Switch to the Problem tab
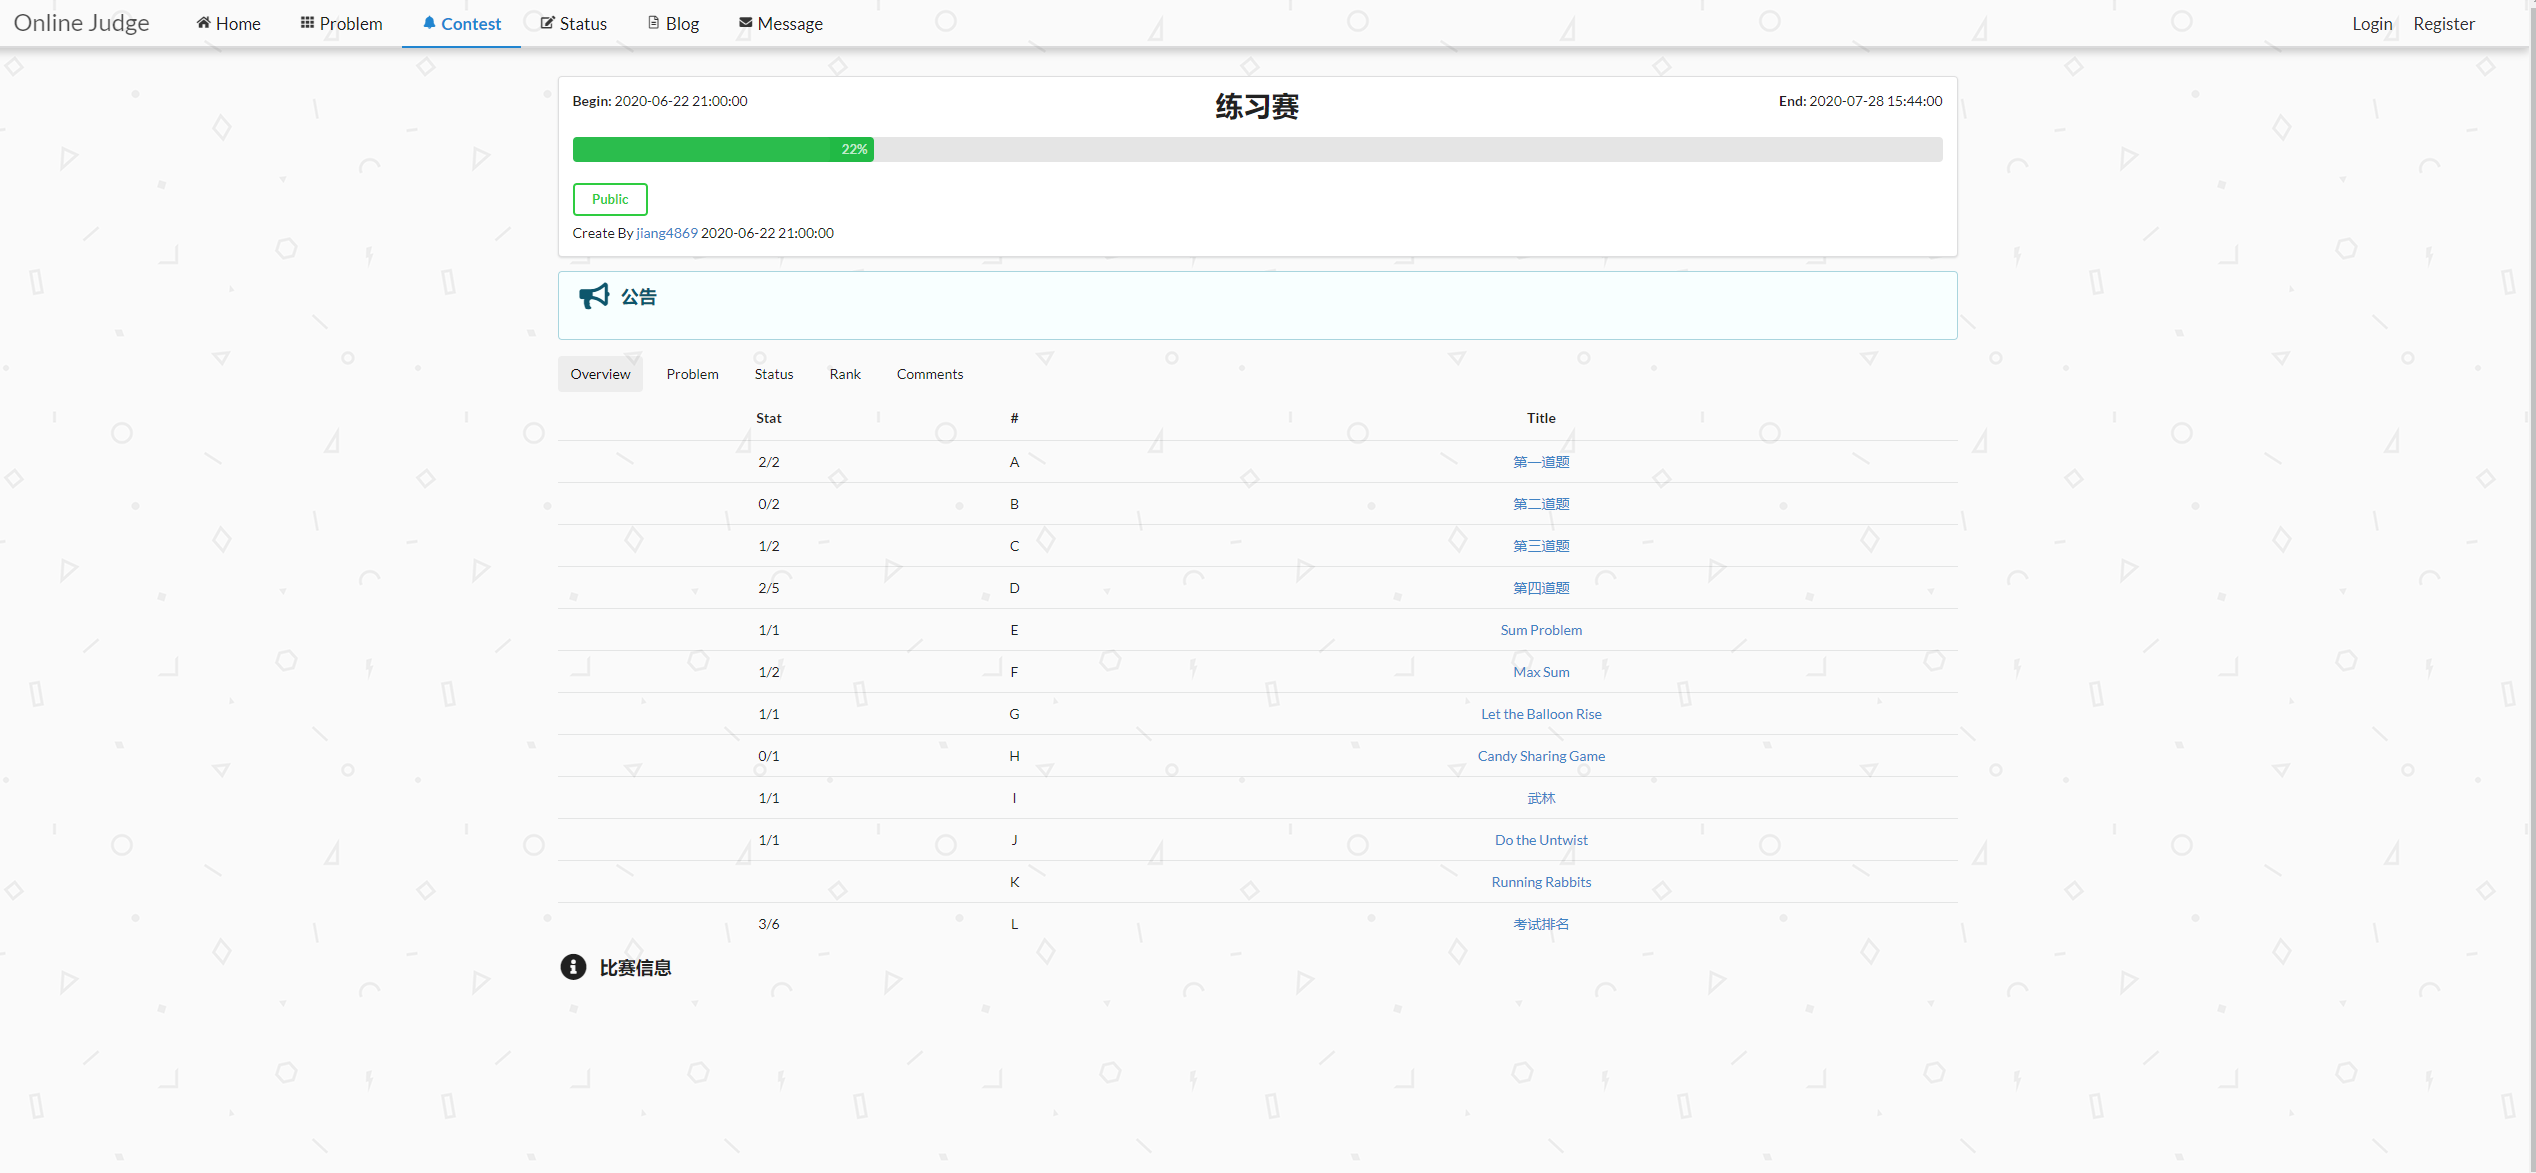Image resolution: width=2536 pixels, height=1173 pixels. point(692,374)
